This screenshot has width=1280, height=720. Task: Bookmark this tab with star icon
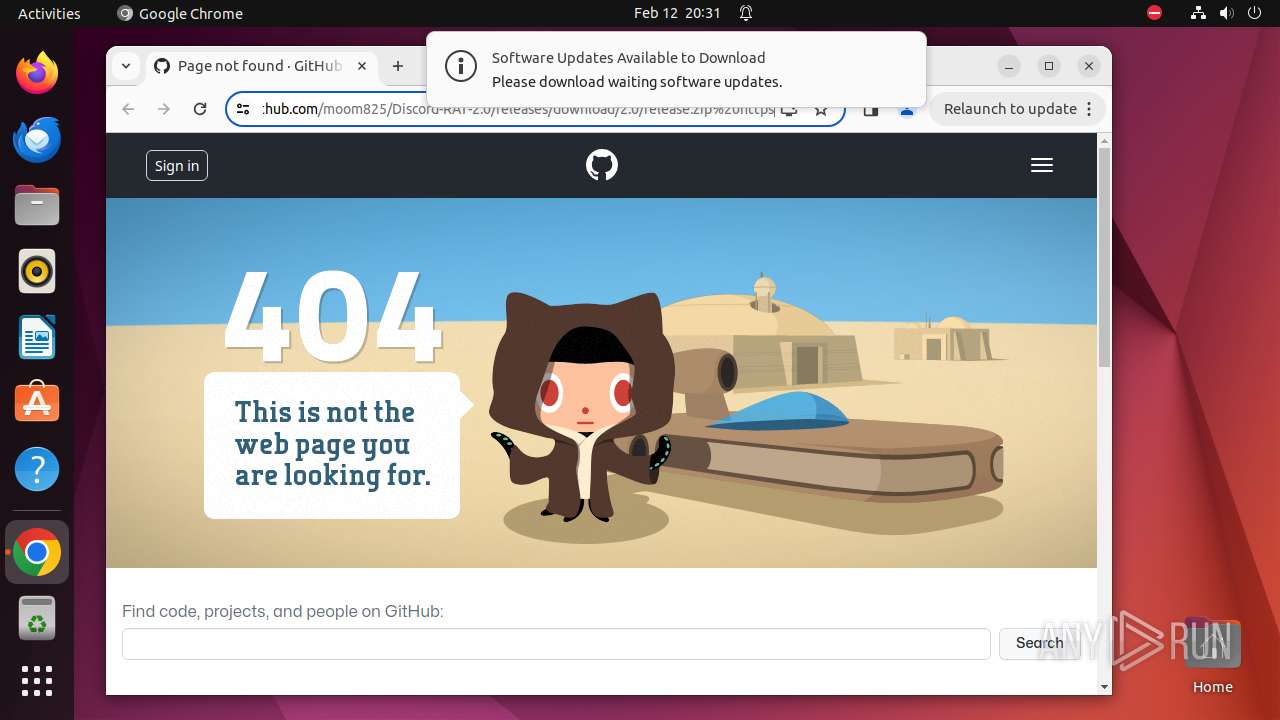pyautogui.click(x=821, y=109)
